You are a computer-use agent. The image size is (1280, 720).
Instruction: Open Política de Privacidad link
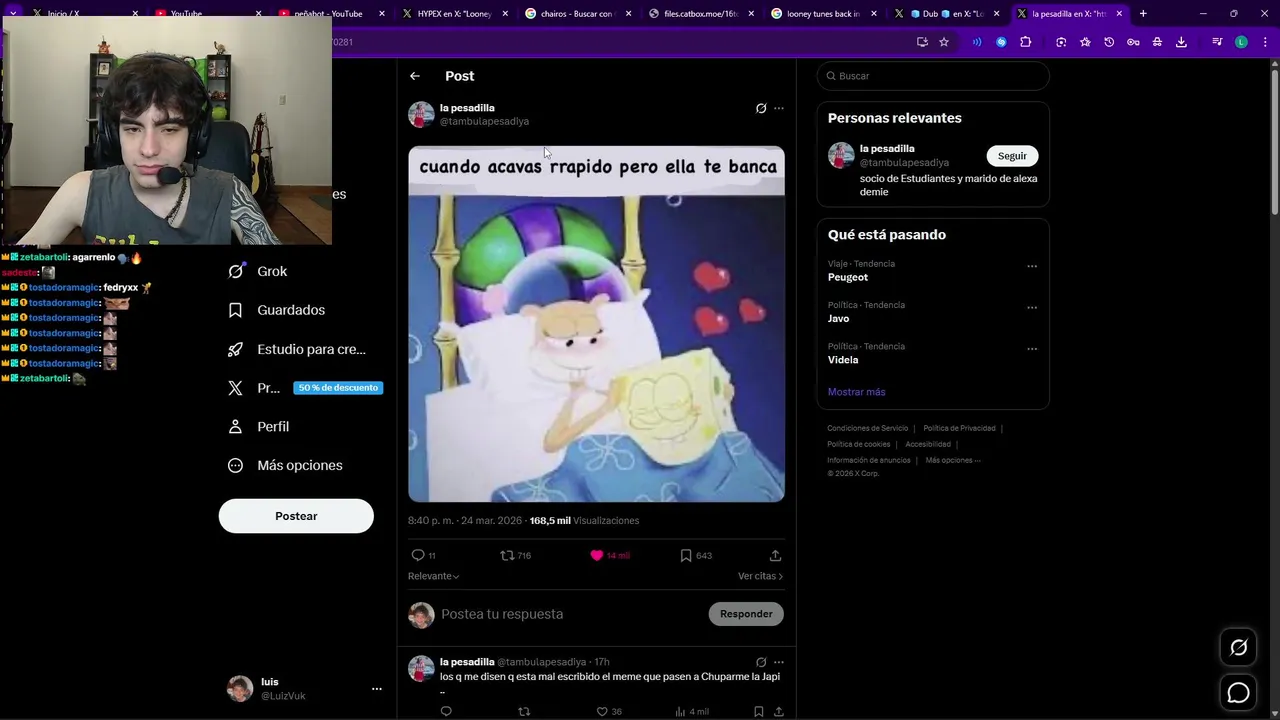(x=959, y=428)
